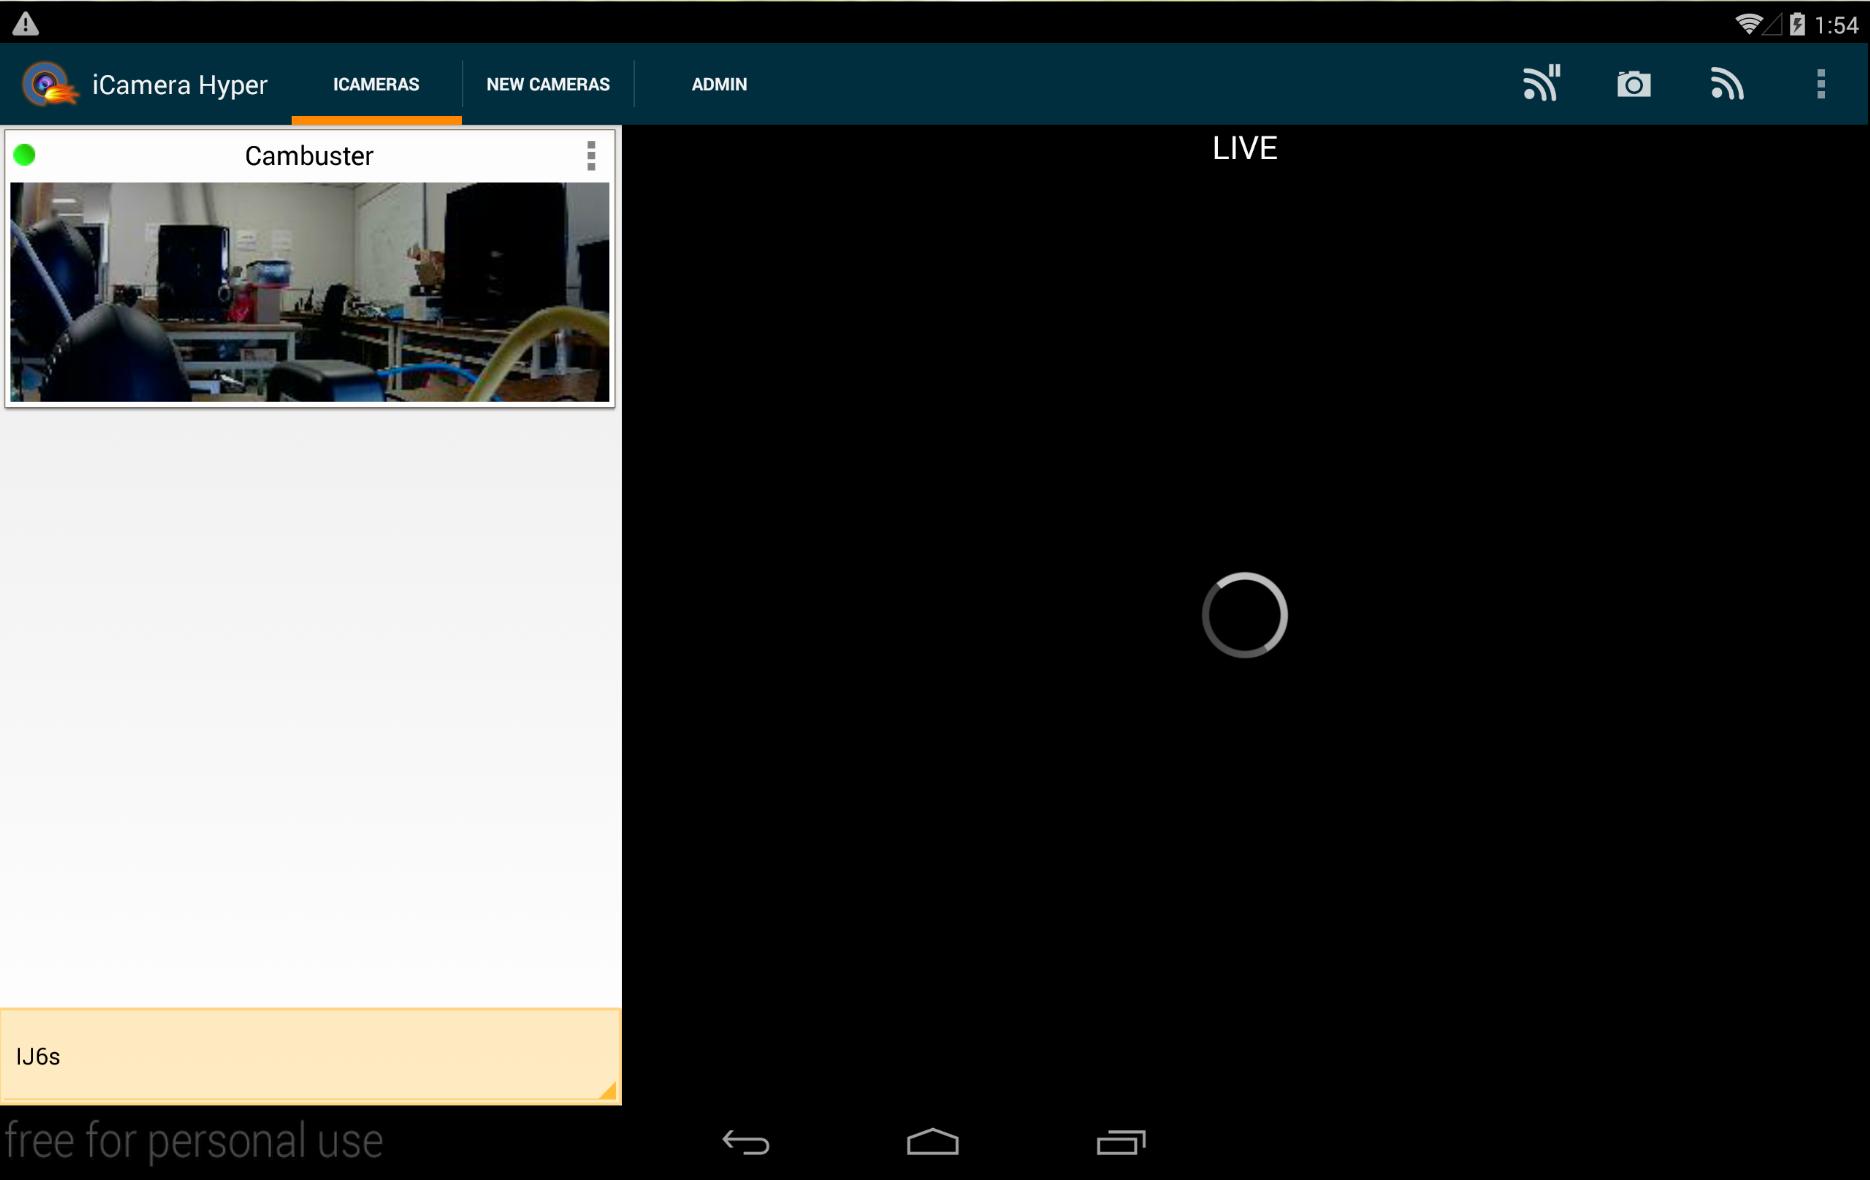1870x1180 pixels.
Task: Take a snapshot with the camera icon
Action: tap(1633, 84)
